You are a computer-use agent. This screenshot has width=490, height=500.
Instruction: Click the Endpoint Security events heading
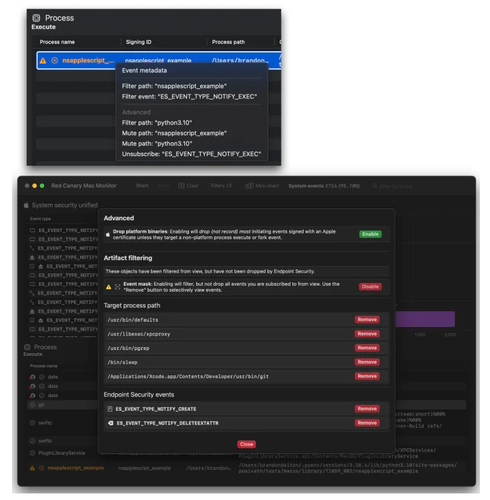coord(139,395)
